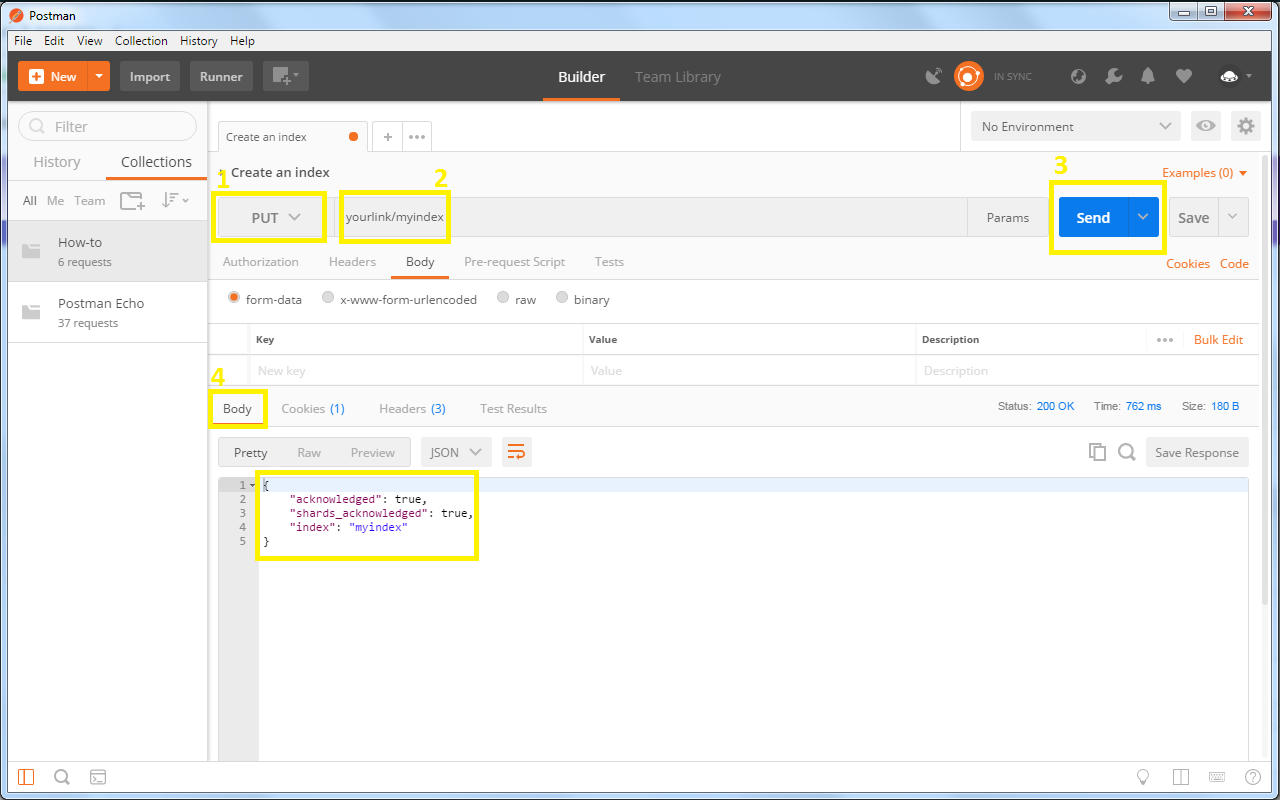Viewport: 1280px width, 800px height.
Task: Open the New button dropdown arrow
Action: click(x=99, y=76)
